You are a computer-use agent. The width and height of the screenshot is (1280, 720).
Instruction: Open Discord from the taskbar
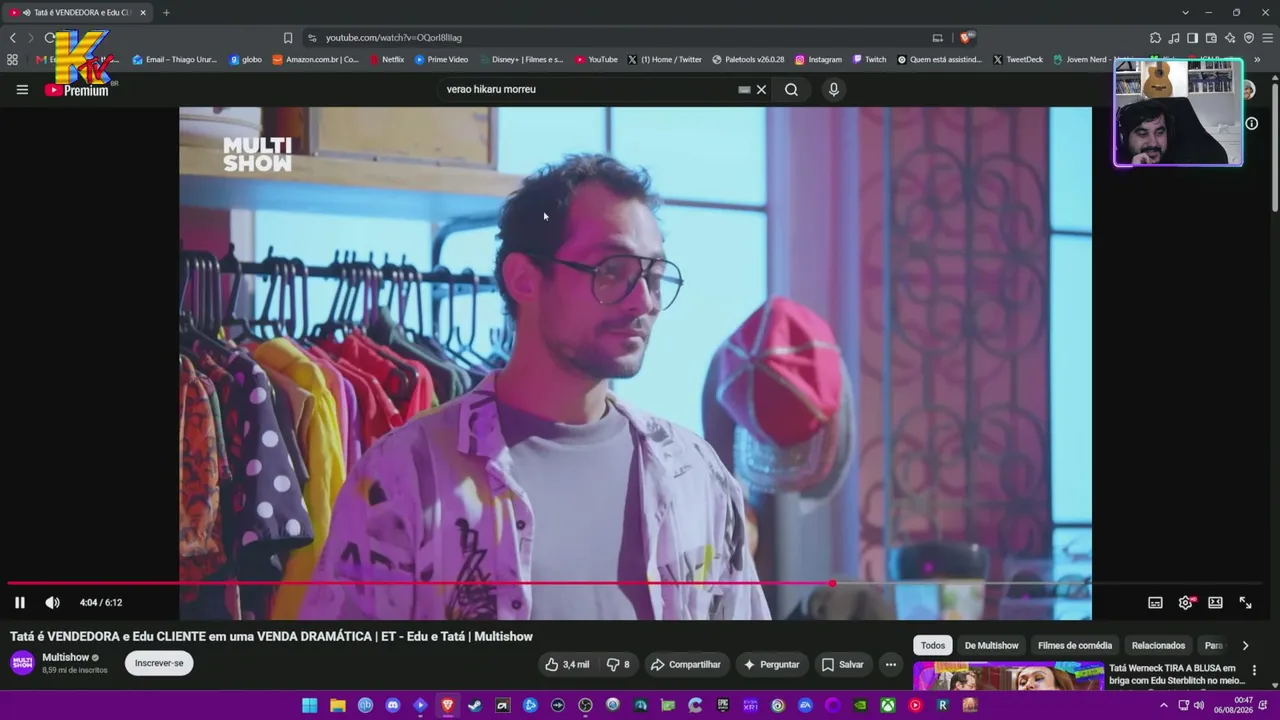click(x=393, y=706)
